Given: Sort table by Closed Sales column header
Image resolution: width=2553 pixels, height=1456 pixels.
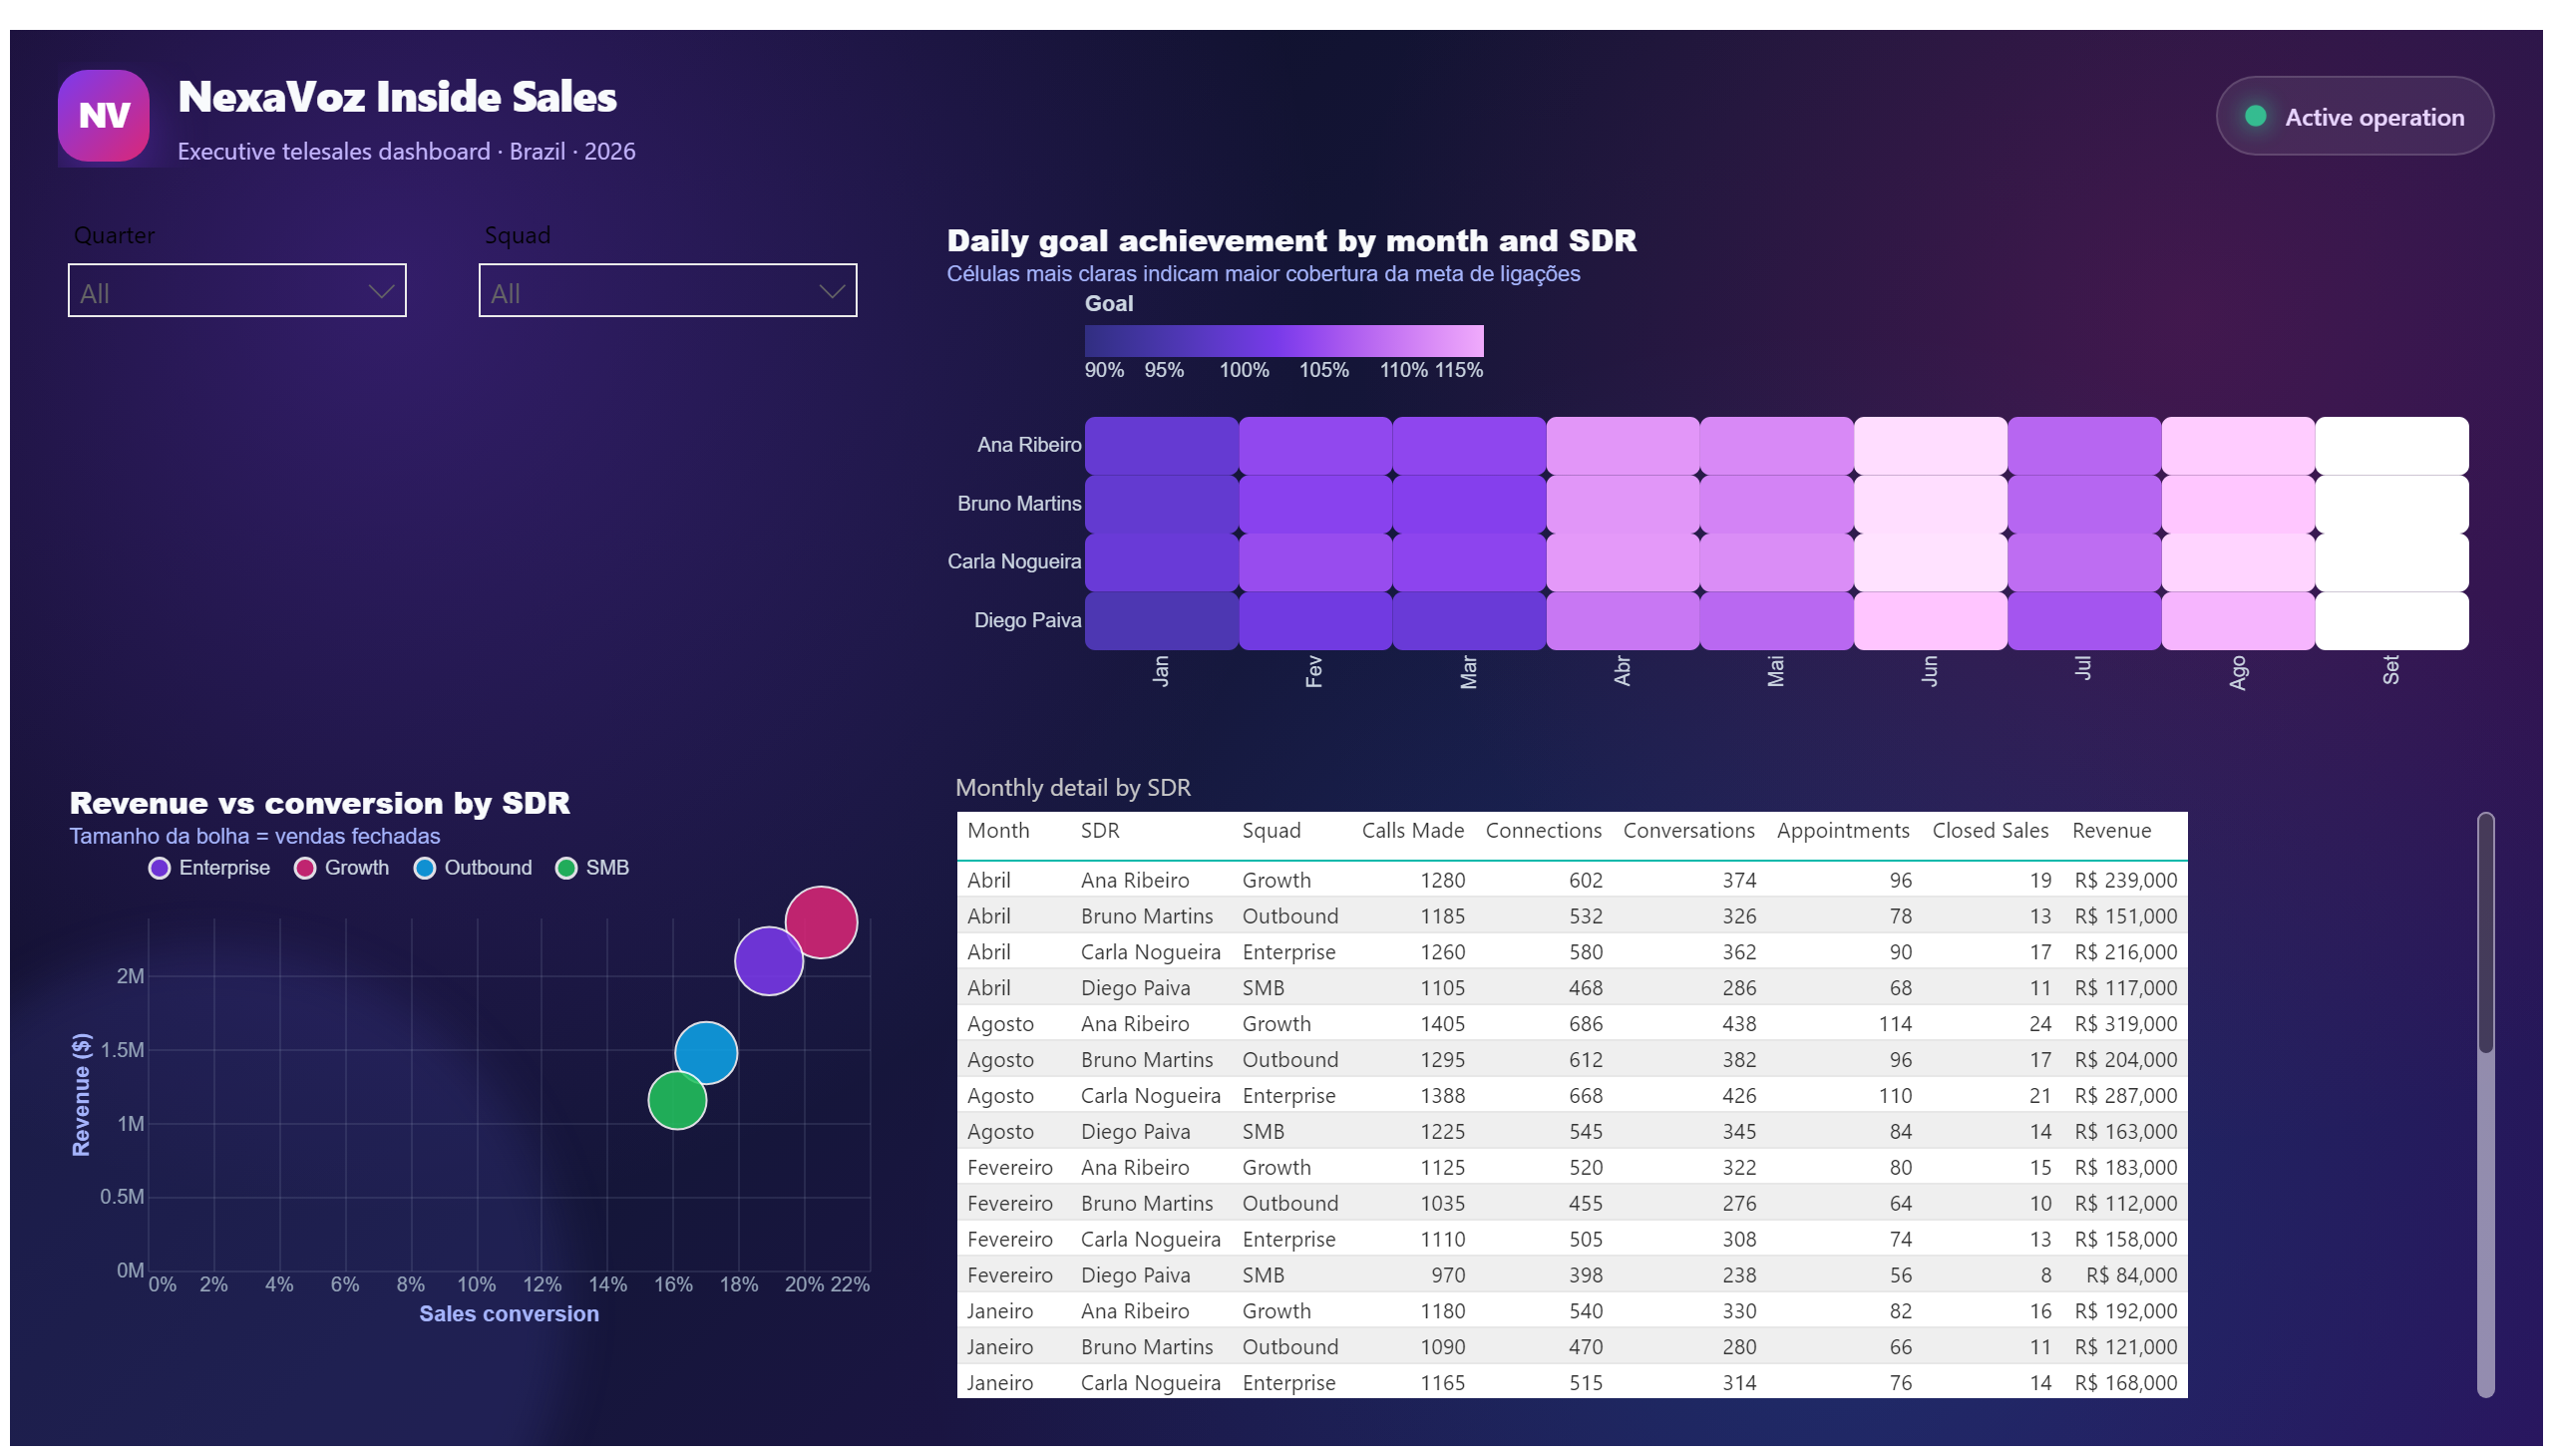Looking at the screenshot, I should point(1989,831).
